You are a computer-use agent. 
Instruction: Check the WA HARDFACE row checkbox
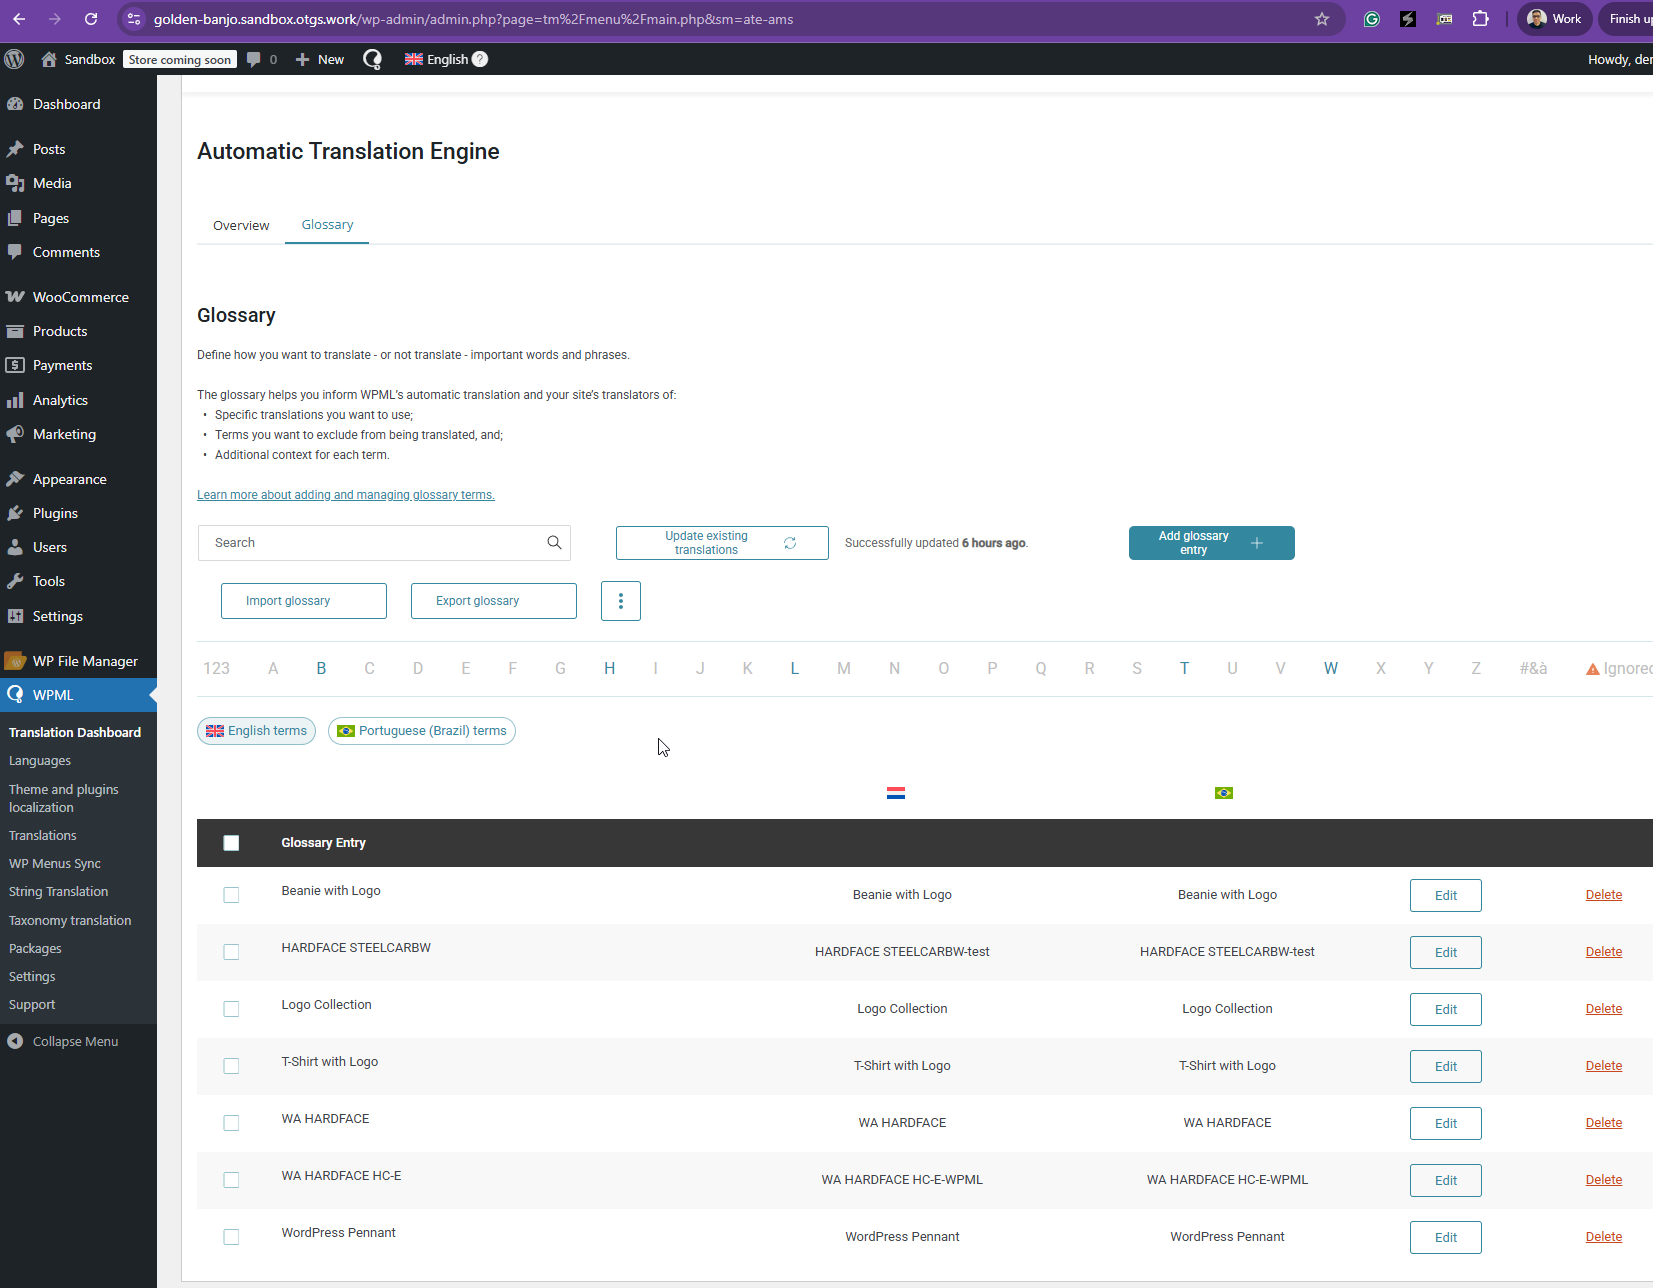231,1123
